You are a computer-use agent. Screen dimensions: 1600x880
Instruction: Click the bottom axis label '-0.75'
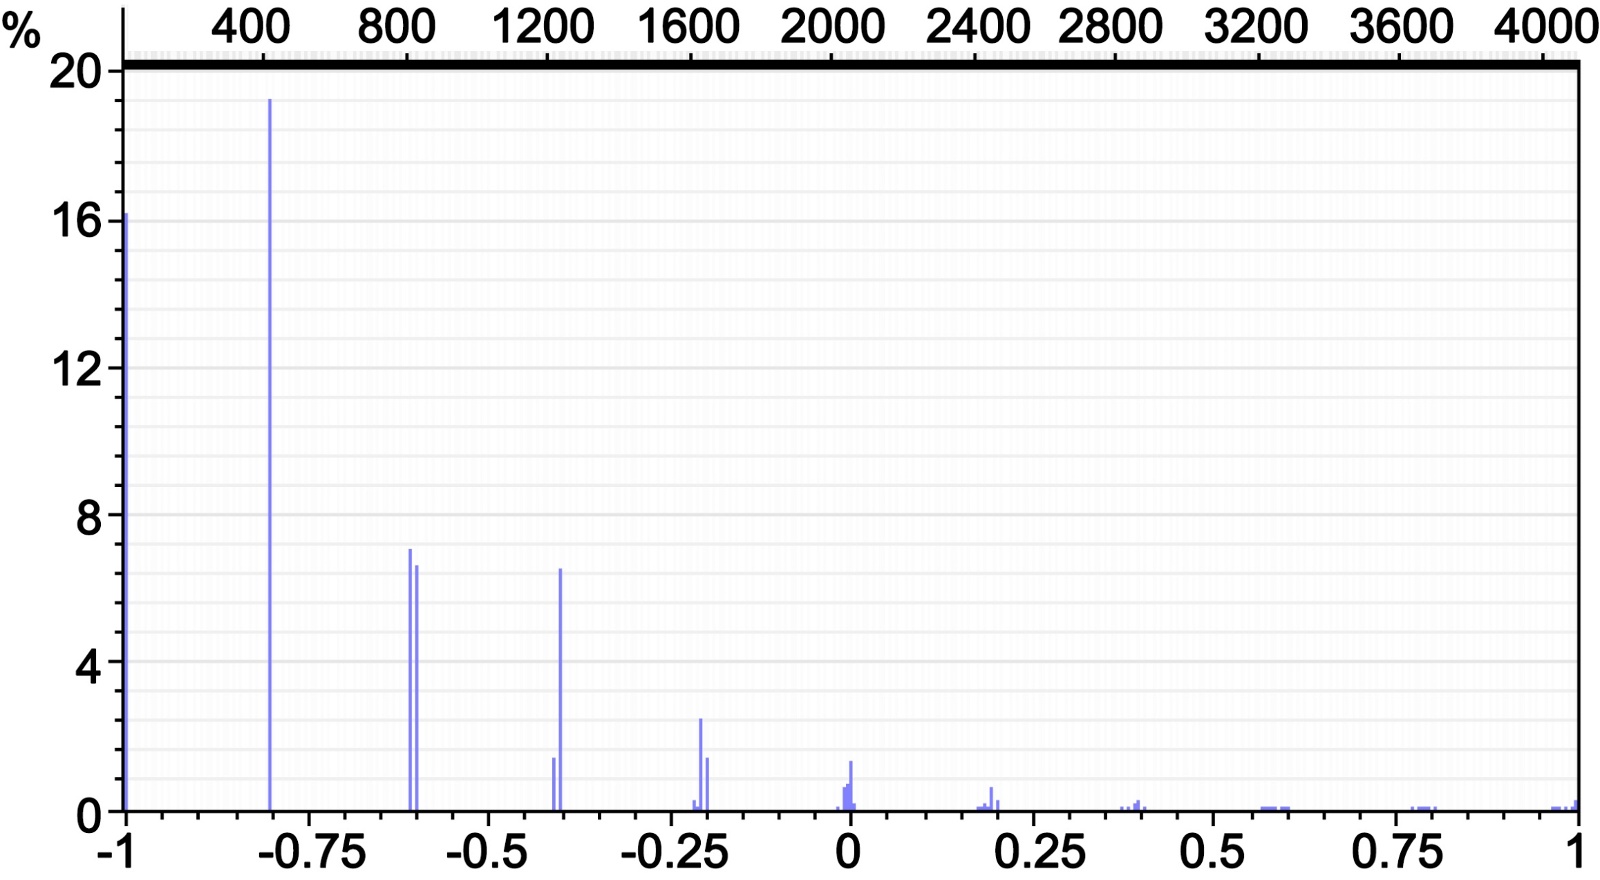(311, 853)
